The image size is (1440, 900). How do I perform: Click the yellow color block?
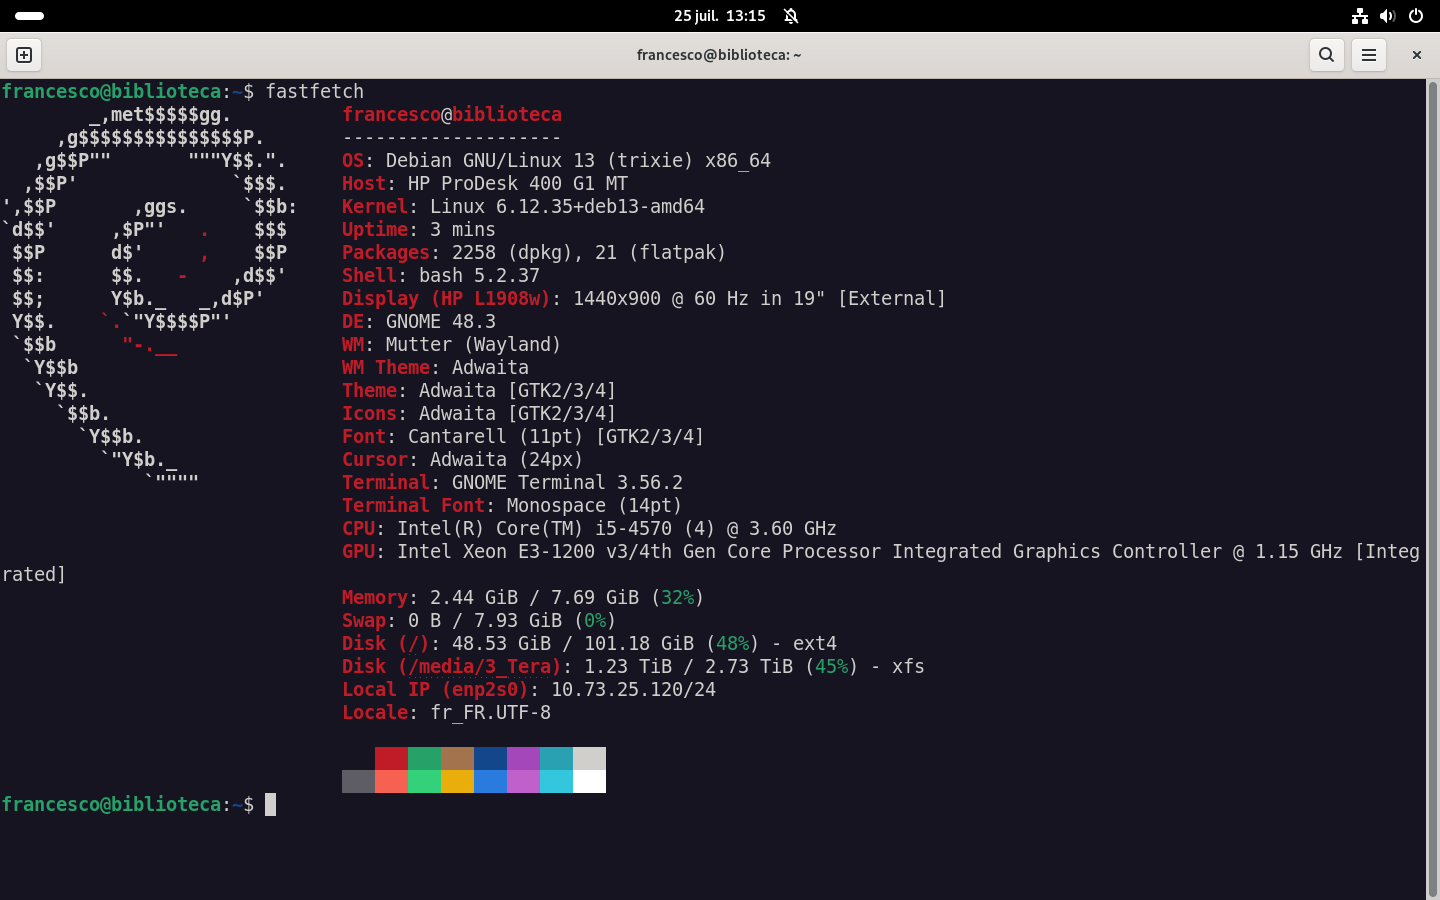457,781
